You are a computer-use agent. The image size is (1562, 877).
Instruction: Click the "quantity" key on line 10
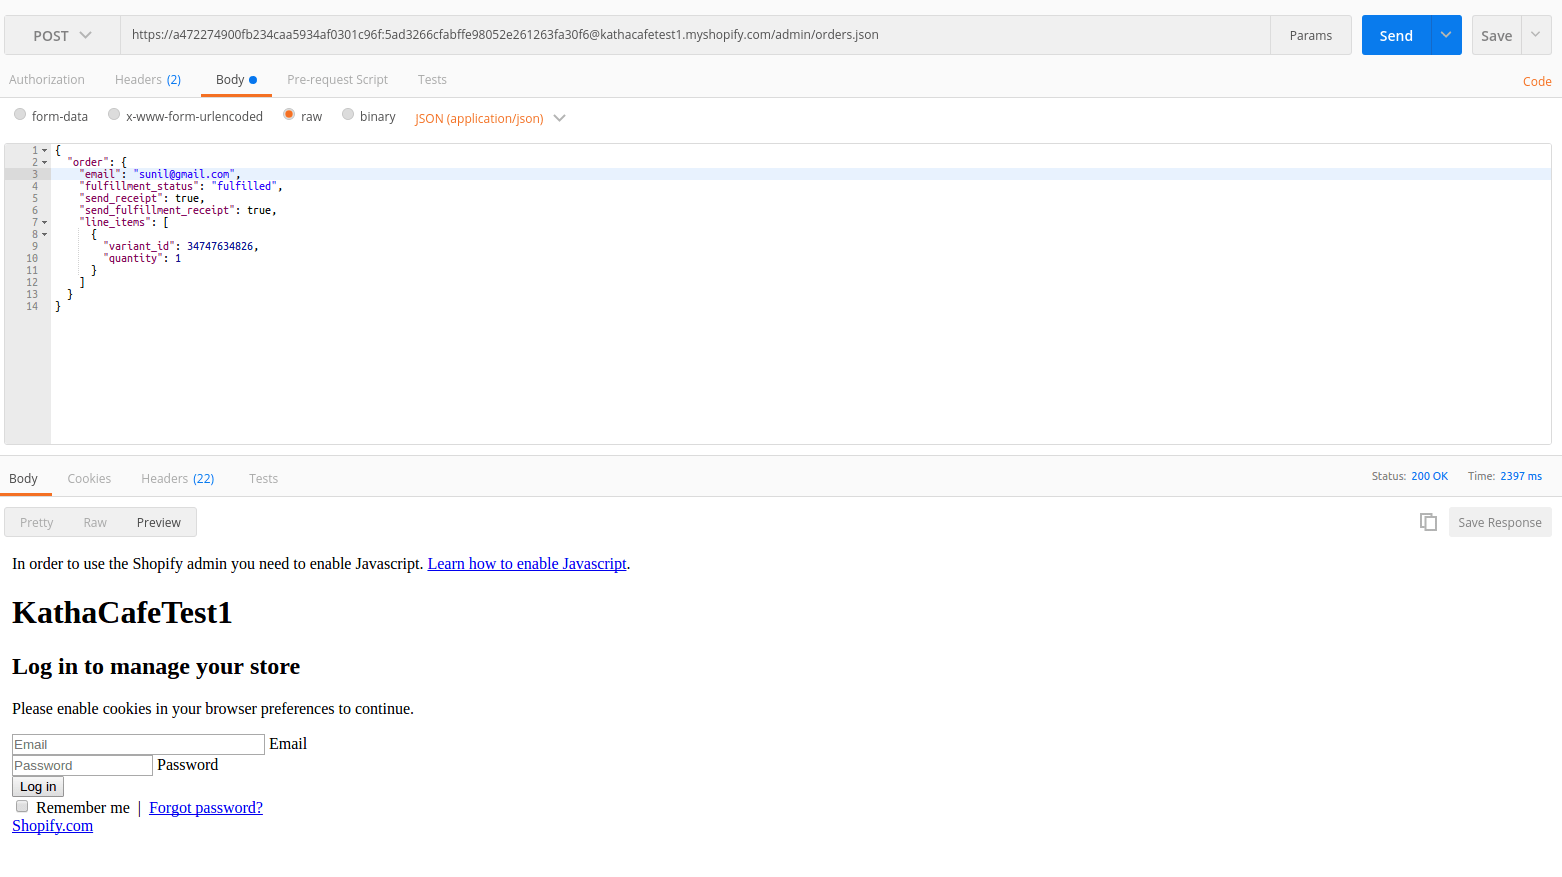coord(133,258)
